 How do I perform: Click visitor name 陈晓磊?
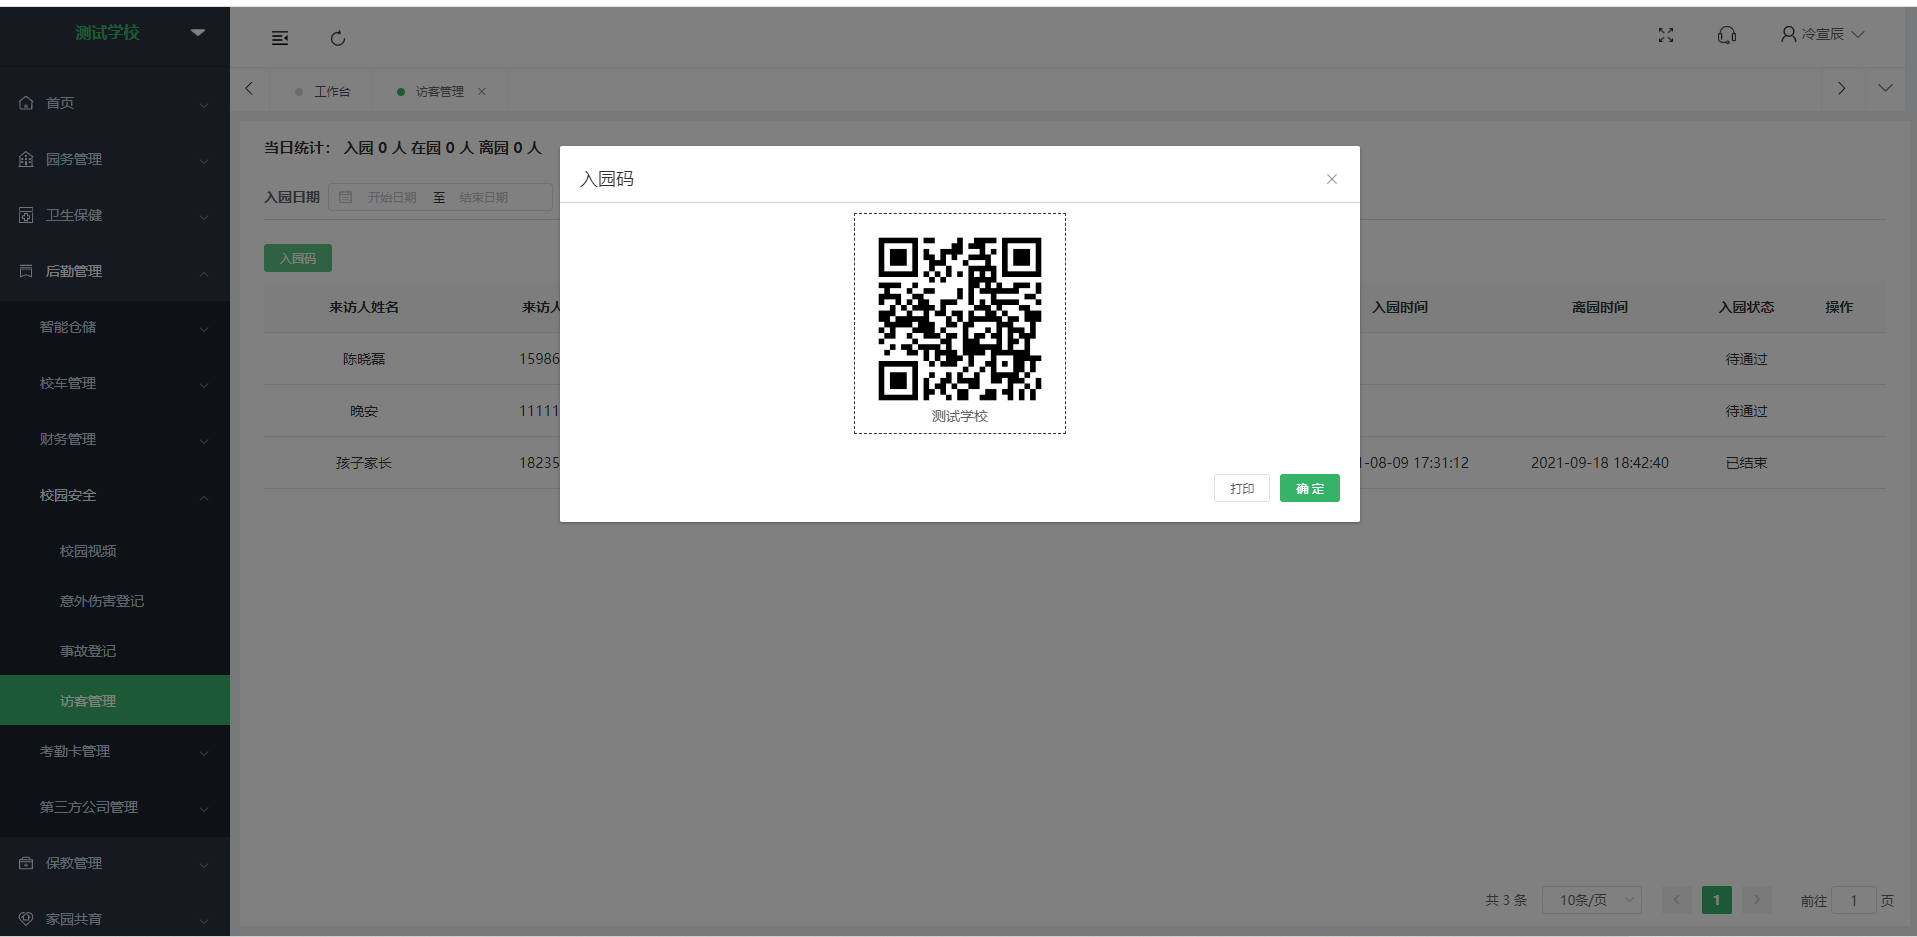(x=364, y=359)
